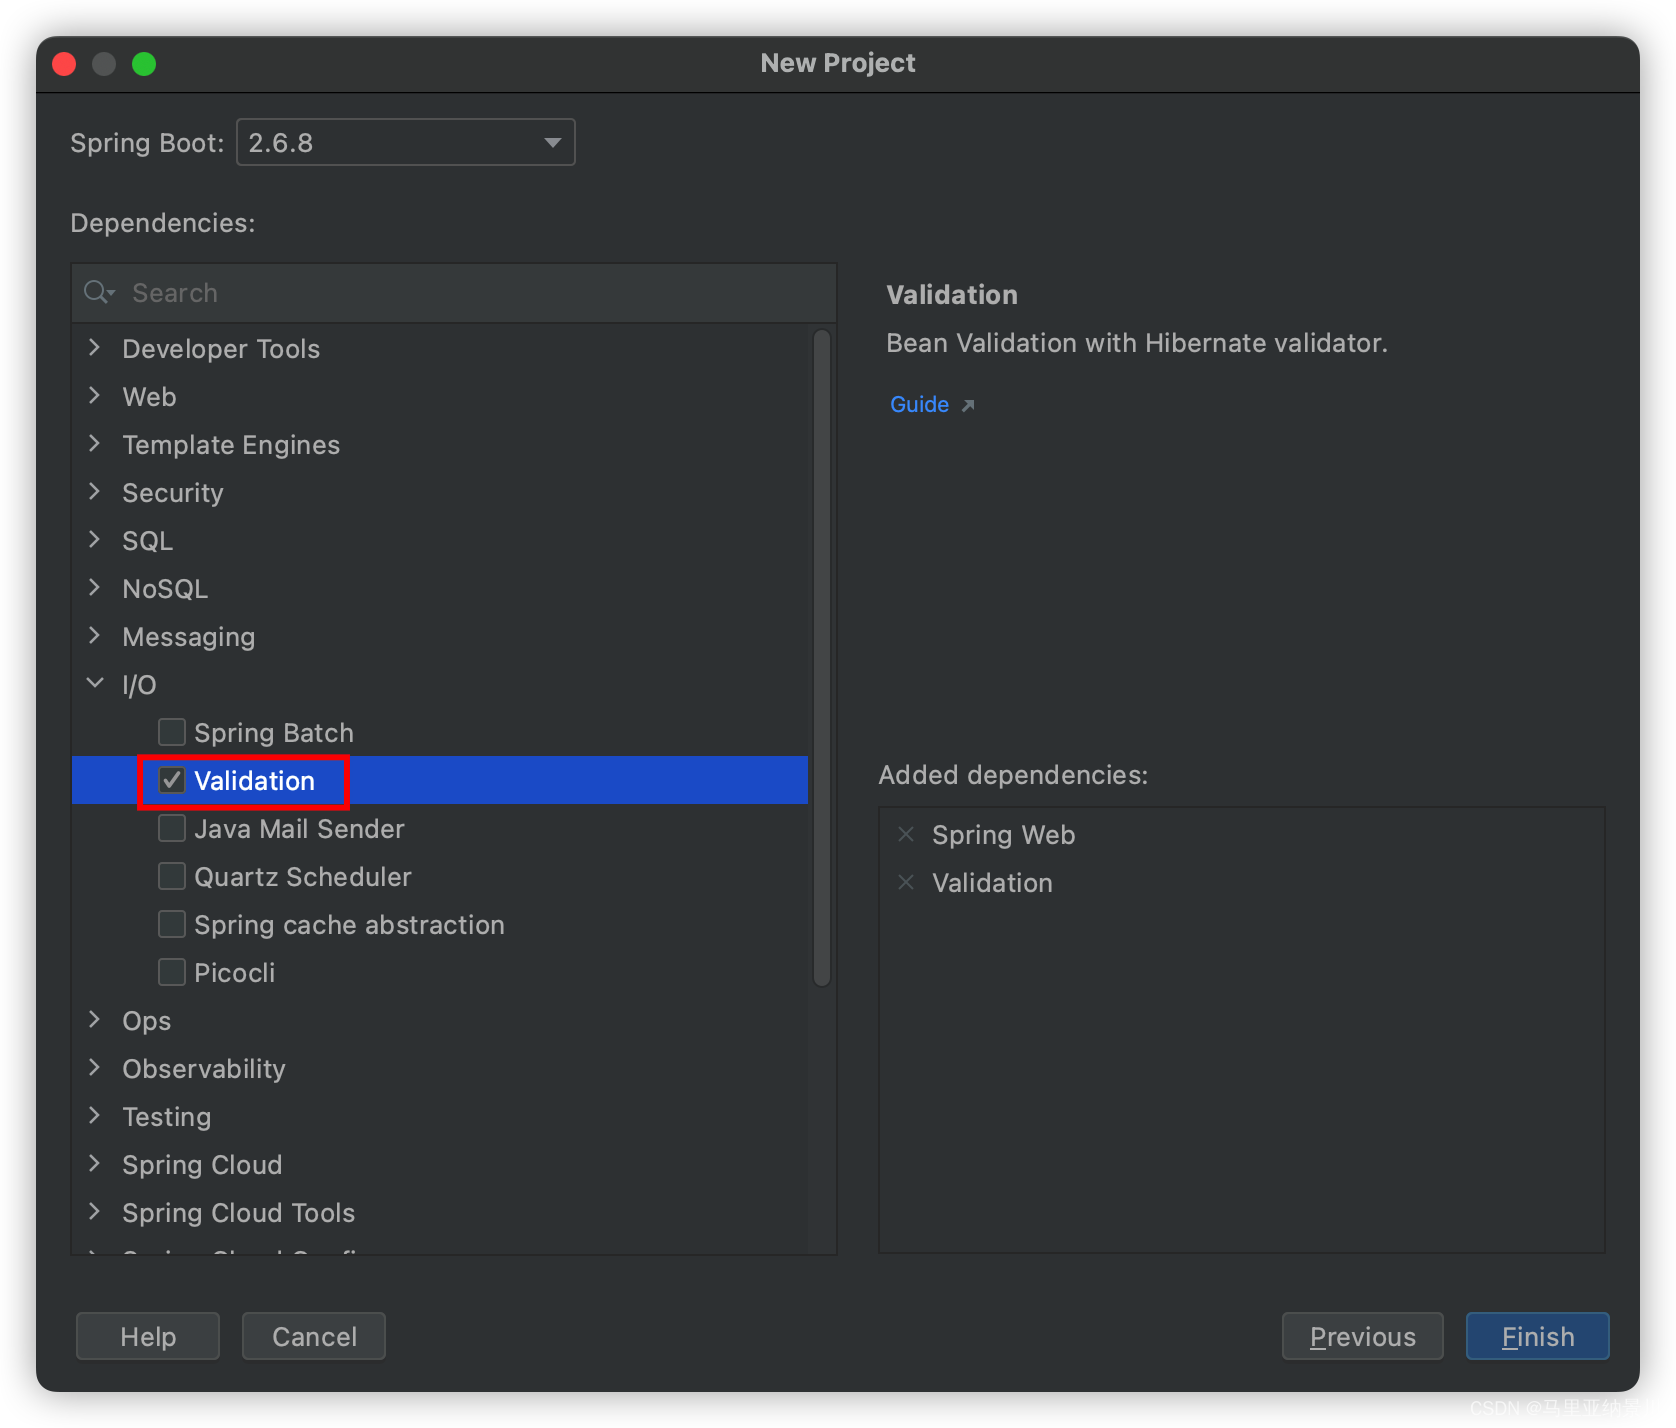Open the Spring Boot version dropdown

552,142
